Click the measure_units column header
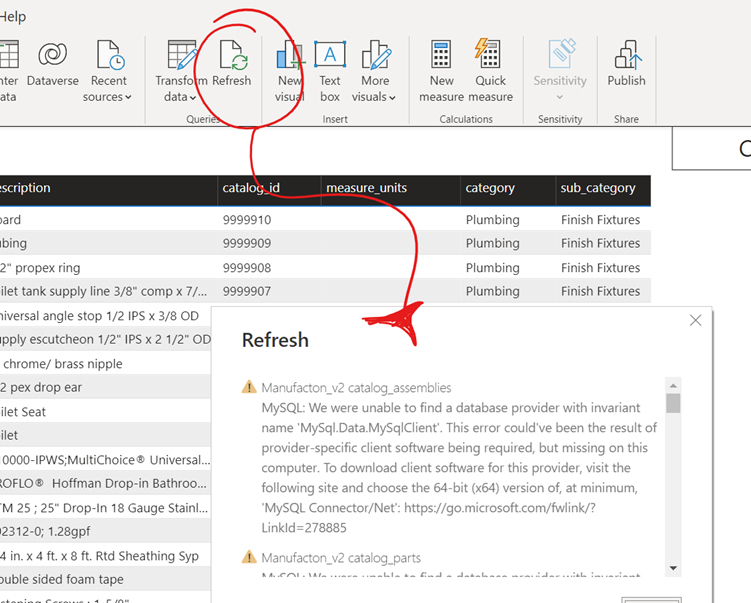Screen dimensions: 751x603 pos(366,188)
